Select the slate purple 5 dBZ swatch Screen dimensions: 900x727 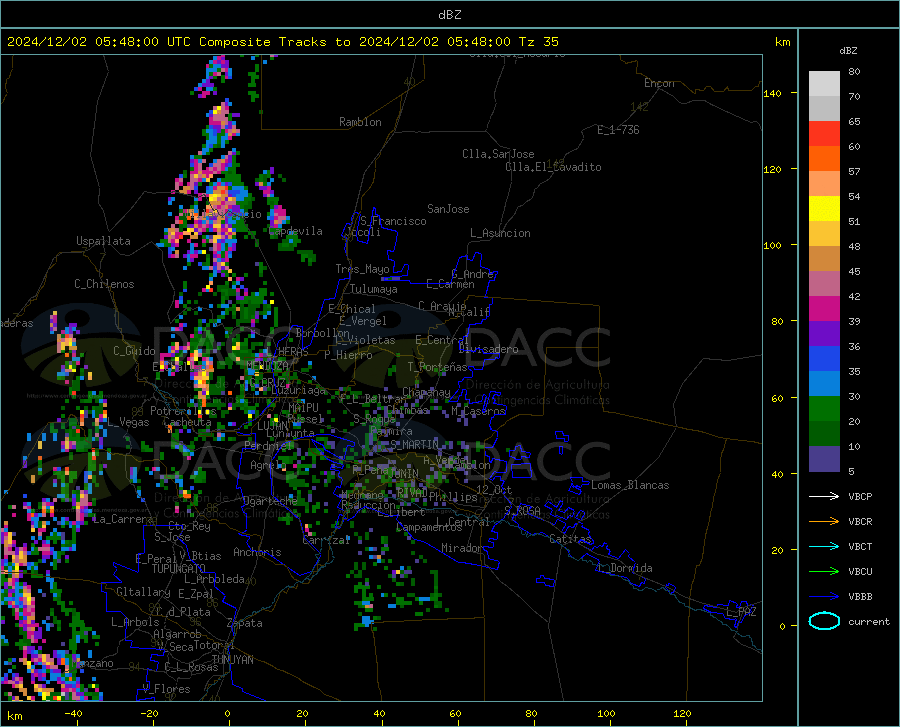click(x=824, y=459)
